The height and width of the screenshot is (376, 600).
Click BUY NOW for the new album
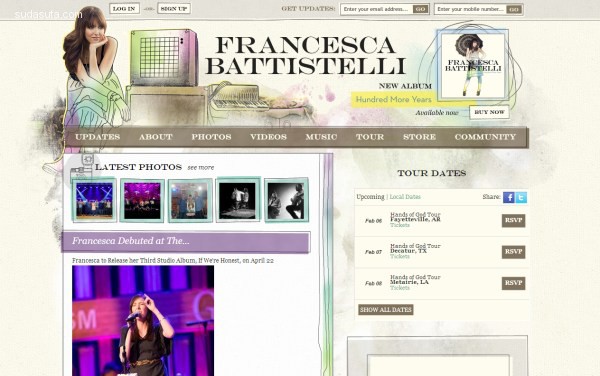[x=489, y=112]
